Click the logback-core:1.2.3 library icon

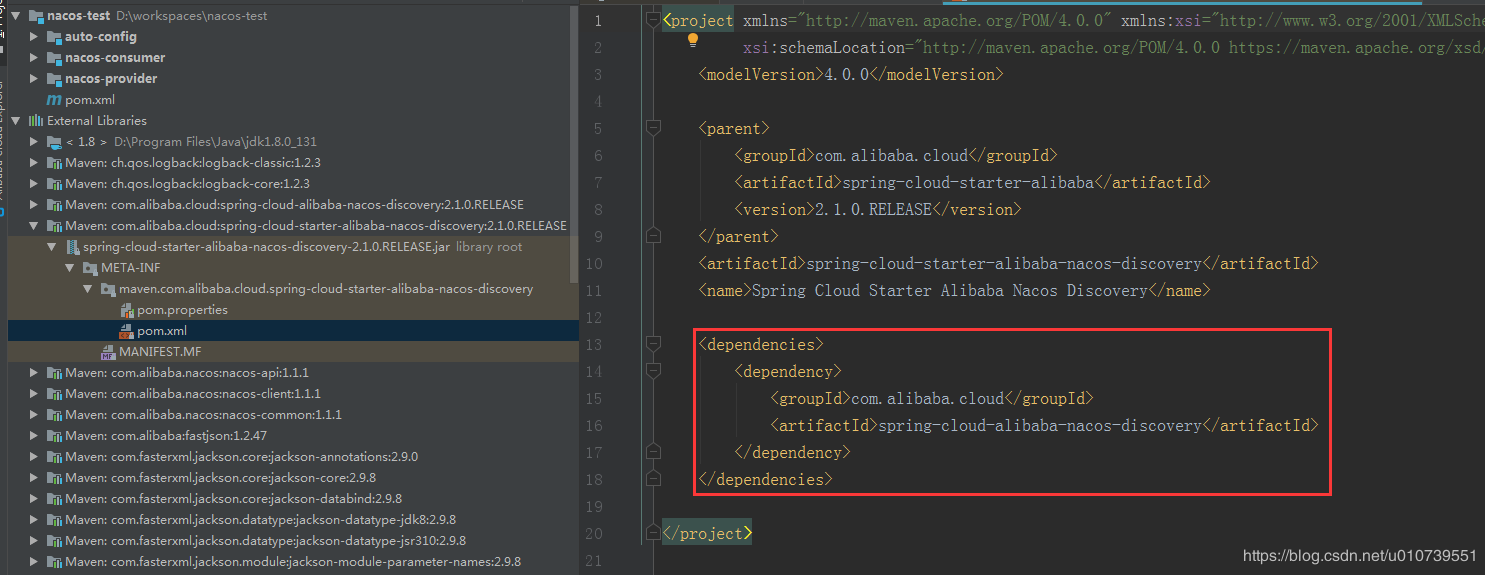pyautogui.click(x=54, y=184)
